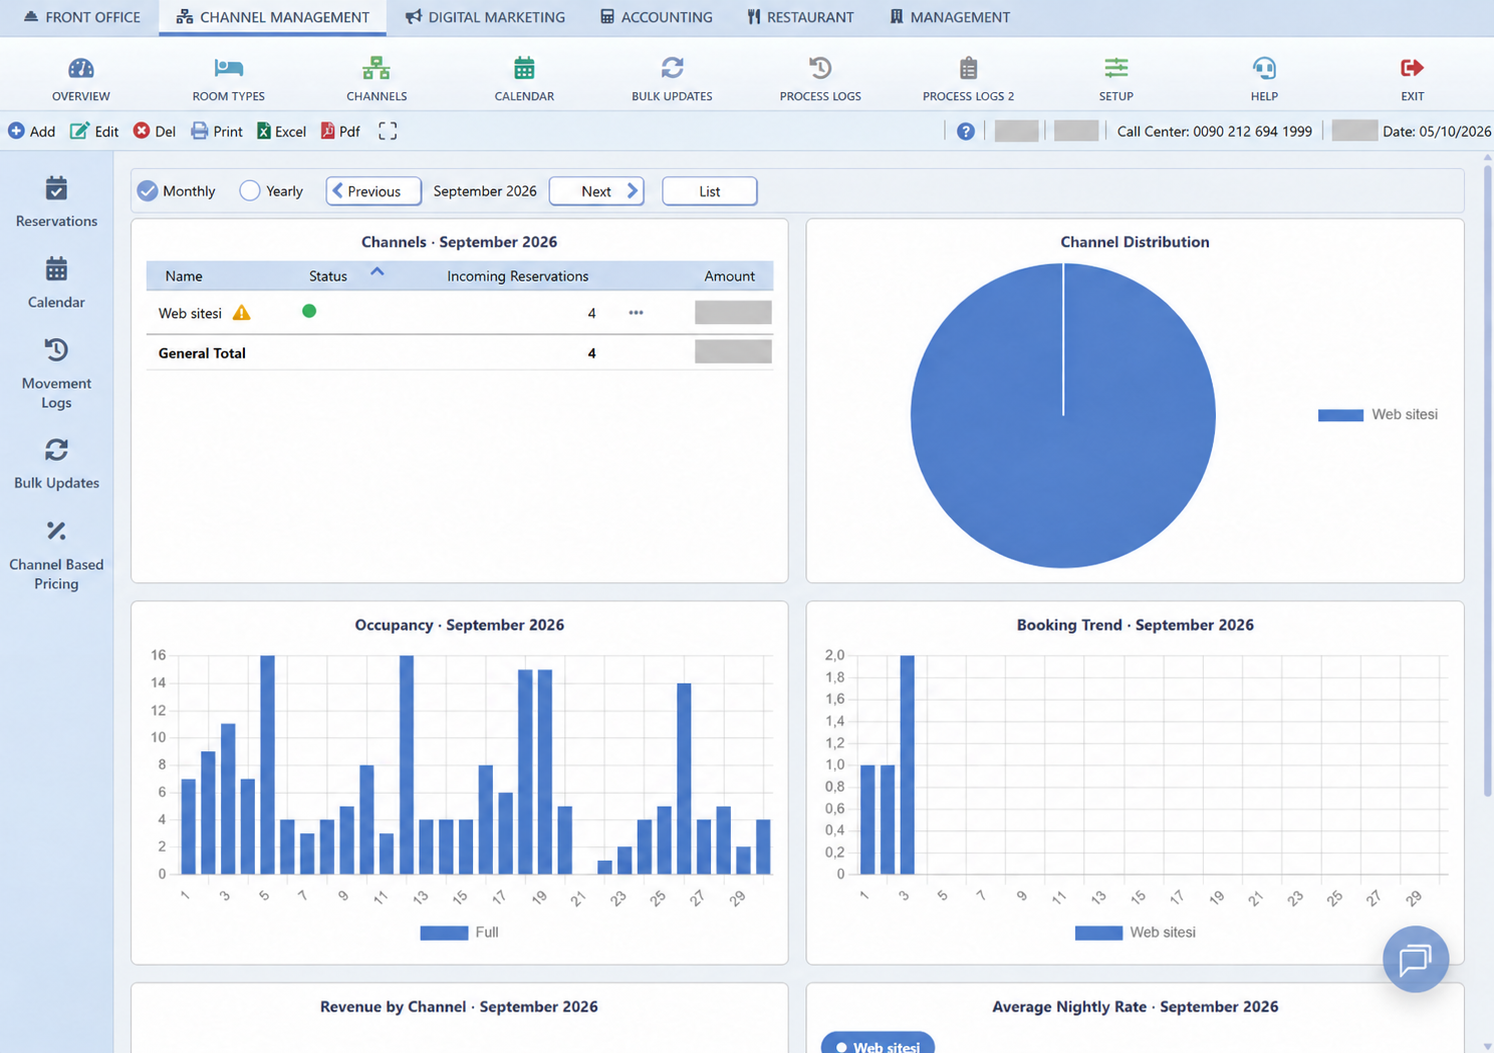Click the sort arrow above Status column
Screen dimensions: 1494x1053
(x=377, y=271)
